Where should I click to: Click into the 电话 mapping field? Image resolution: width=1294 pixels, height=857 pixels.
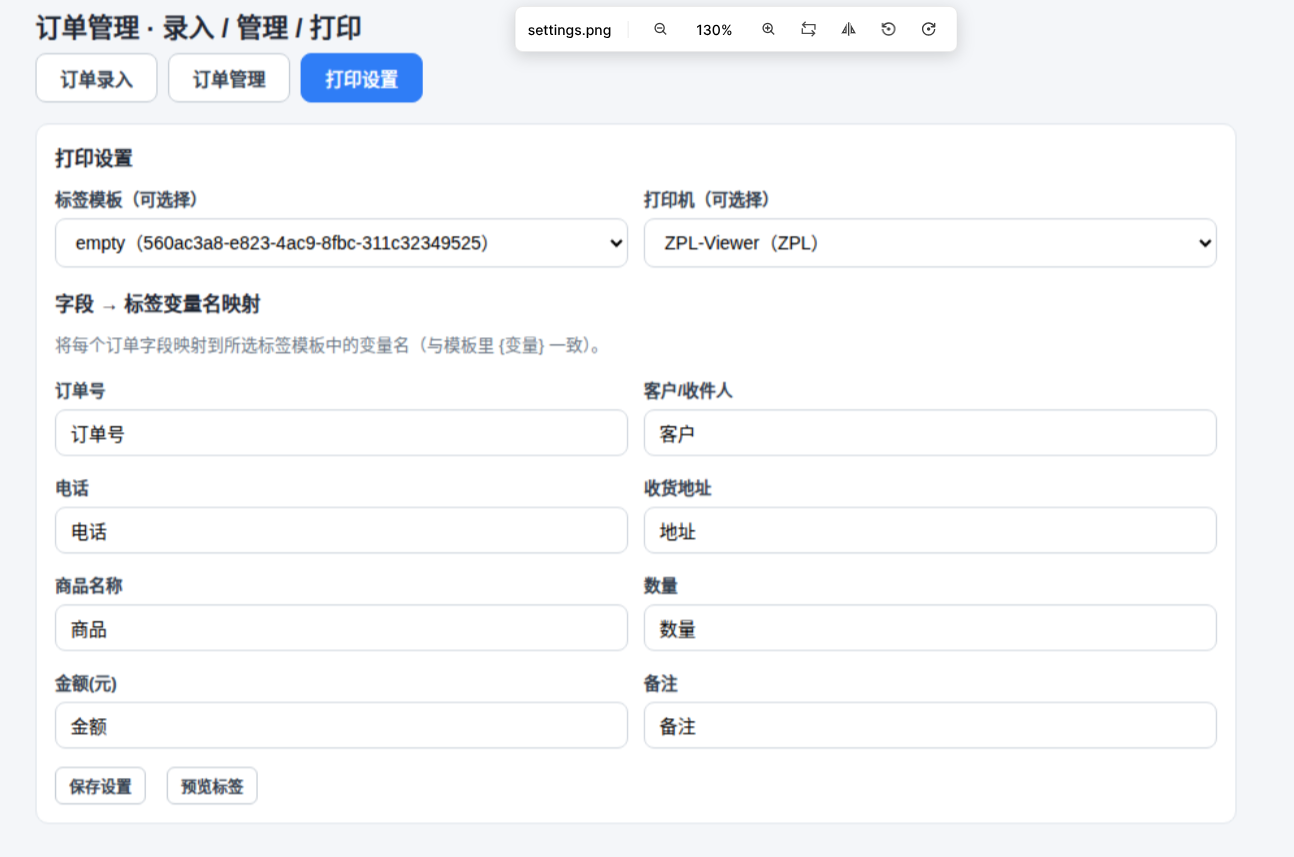(x=341, y=530)
